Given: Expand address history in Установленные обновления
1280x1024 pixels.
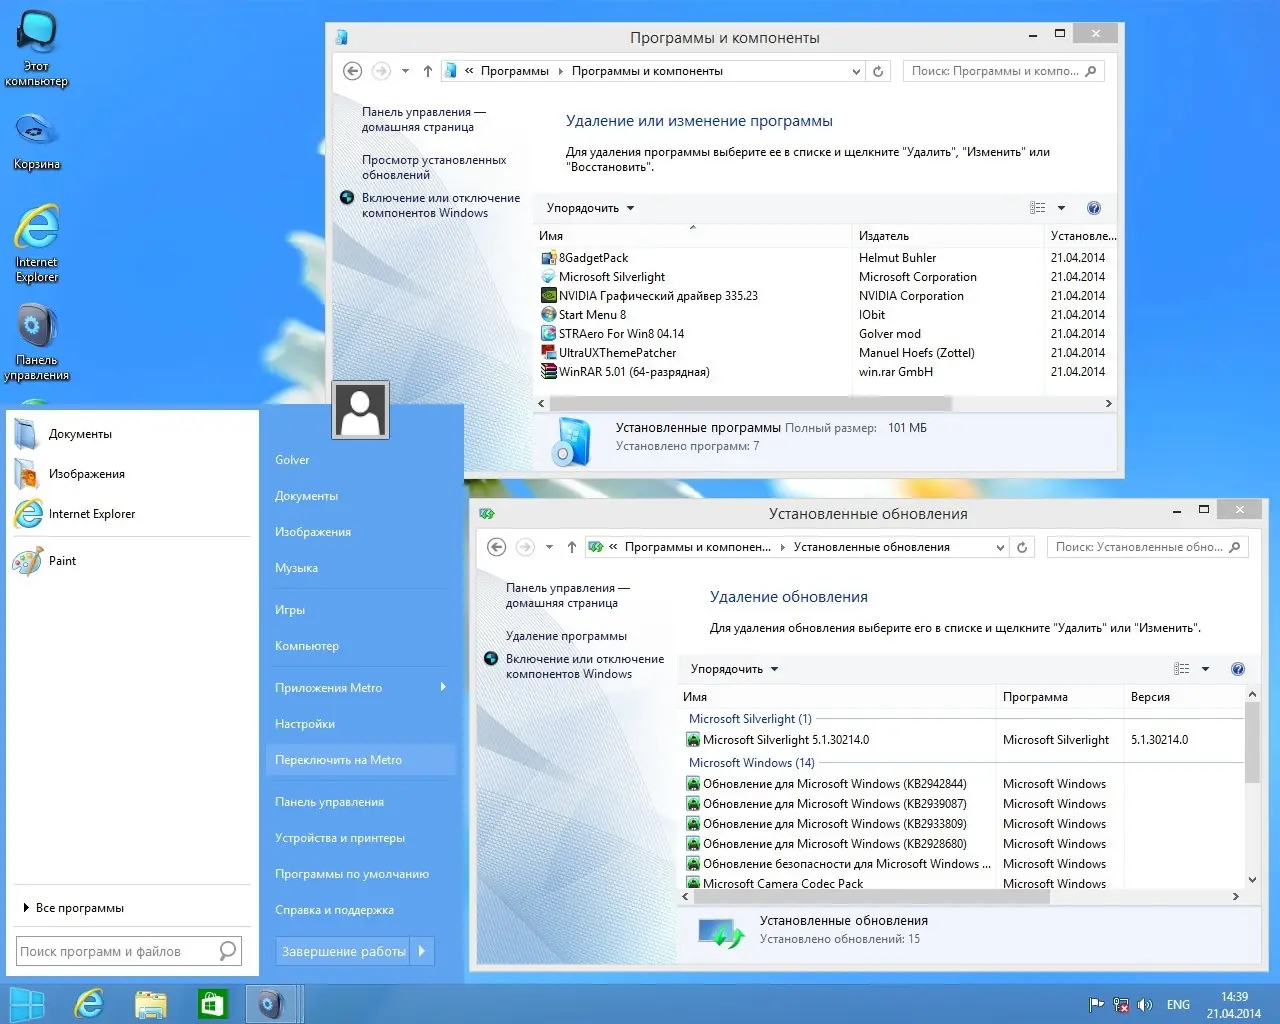Looking at the screenshot, I should [1000, 547].
